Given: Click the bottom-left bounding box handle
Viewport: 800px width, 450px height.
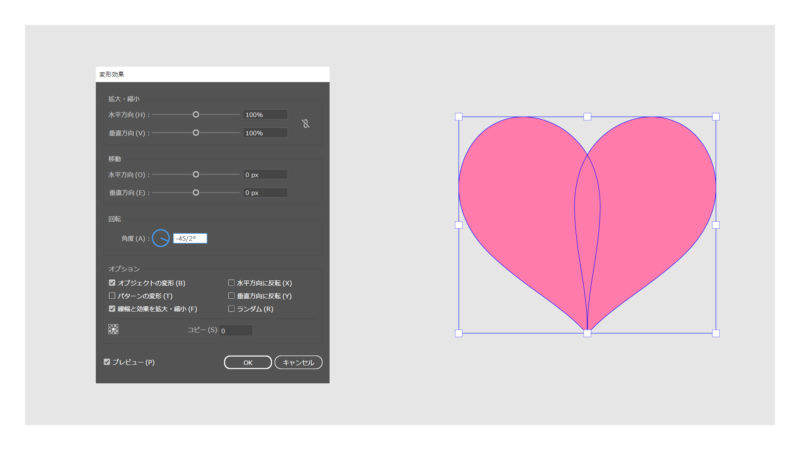Looking at the screenshot, I should coord(459,332).
